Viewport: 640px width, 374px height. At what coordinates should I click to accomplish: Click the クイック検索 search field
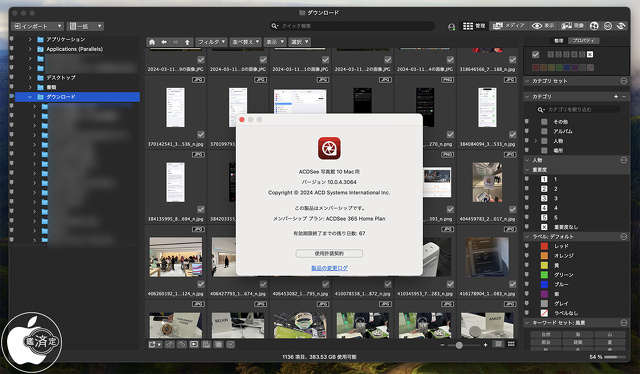click(352, 26)
